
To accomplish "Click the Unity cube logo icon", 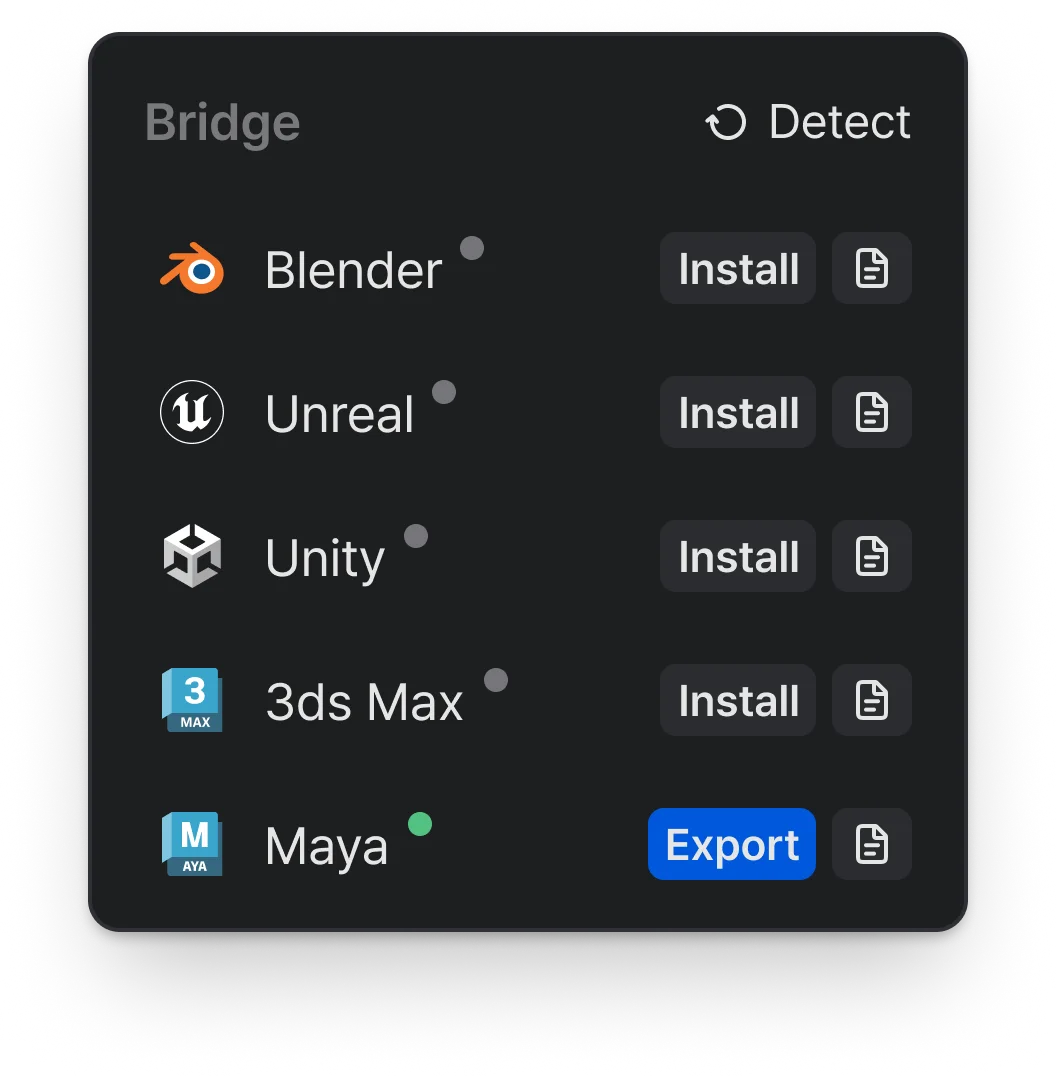I will (192, 556).
